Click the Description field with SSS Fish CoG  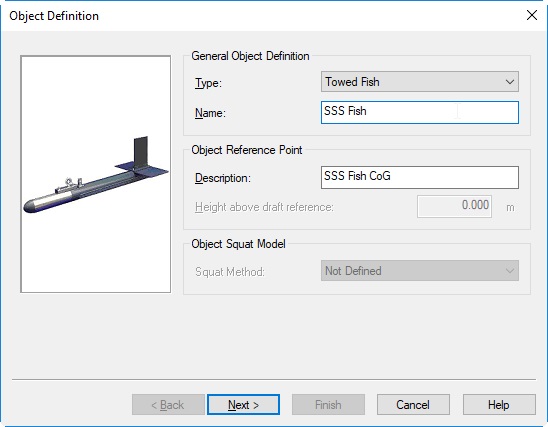coord(420,177)
